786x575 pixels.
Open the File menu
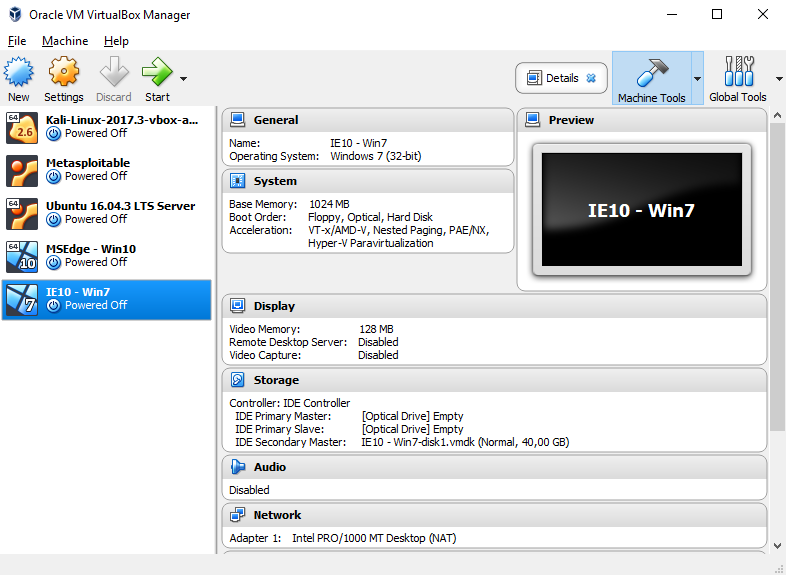[x=17, y=41]
